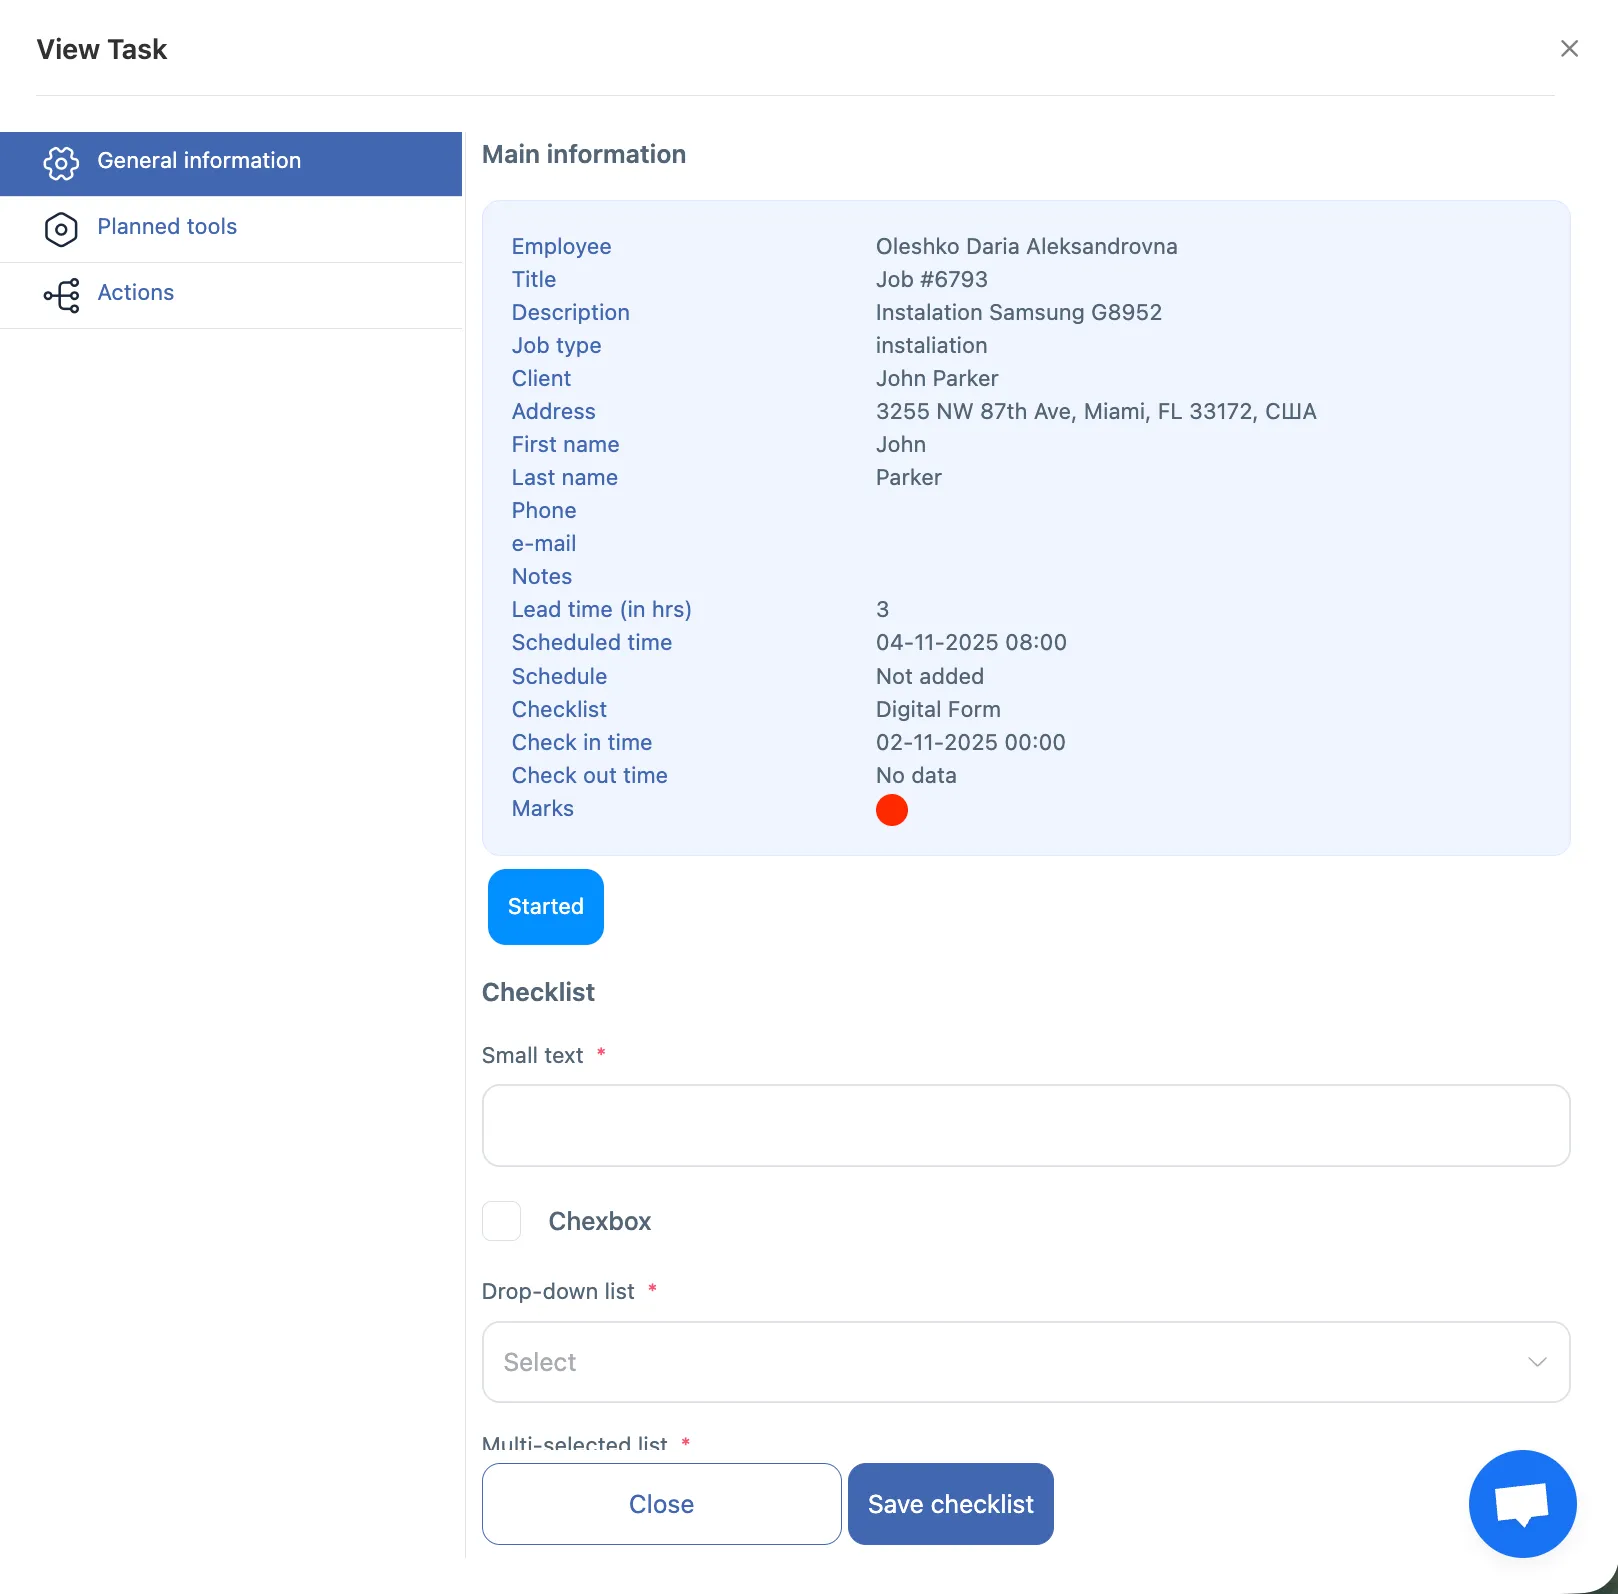1618x1594 pixels.
Task: Click the Save checklist button
Action: point(950,1504)
